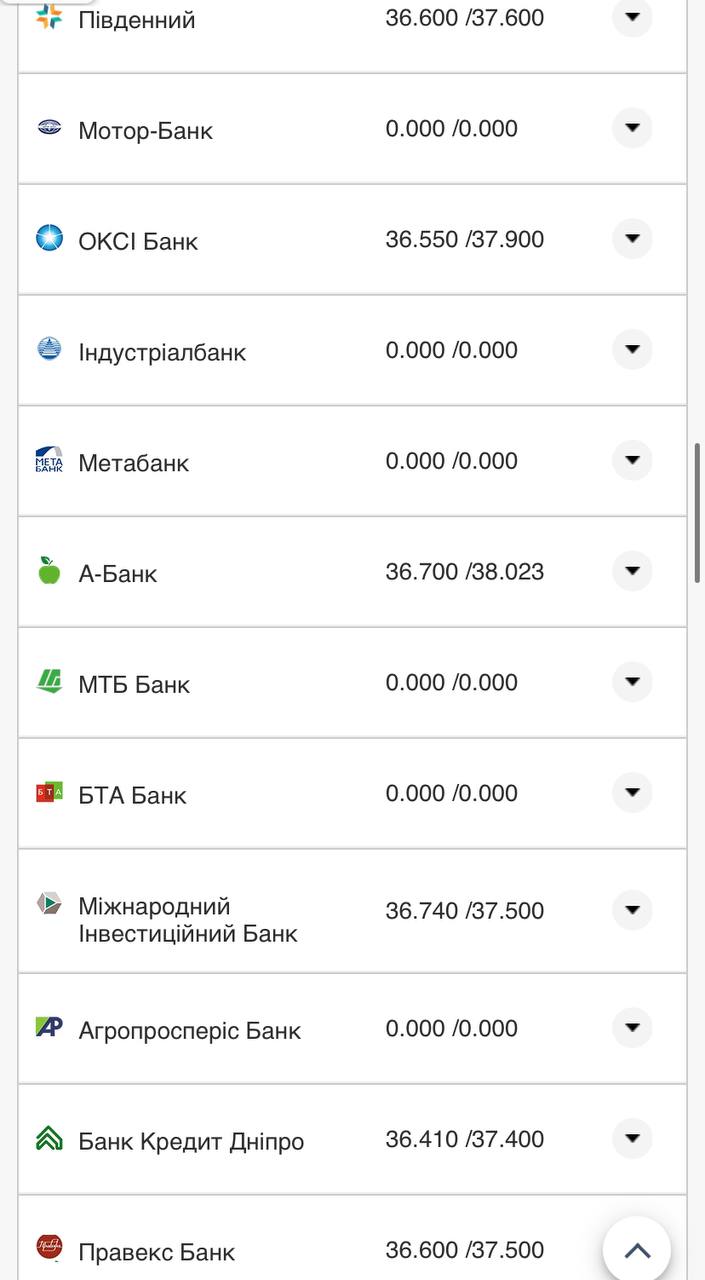Expand the ОКСІ Банк rates dropdown
705x1280 pixels.
click(x=631, y=239)
